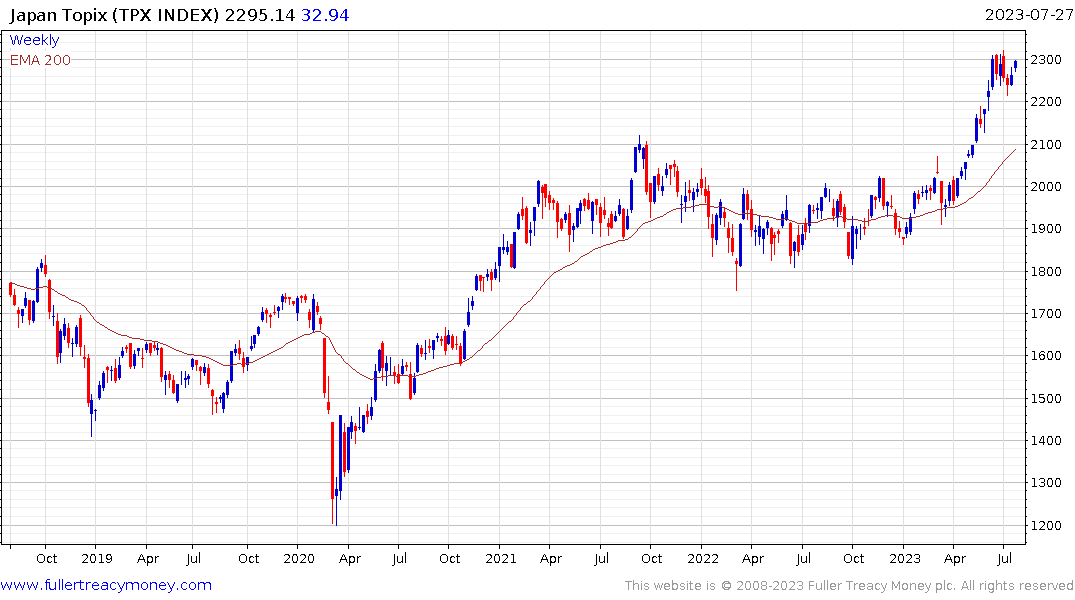Image resolution: width=1075 pixels, height=600 pixels.
Task: Click the blue change value 32.94
Action: tap(325, 15)
